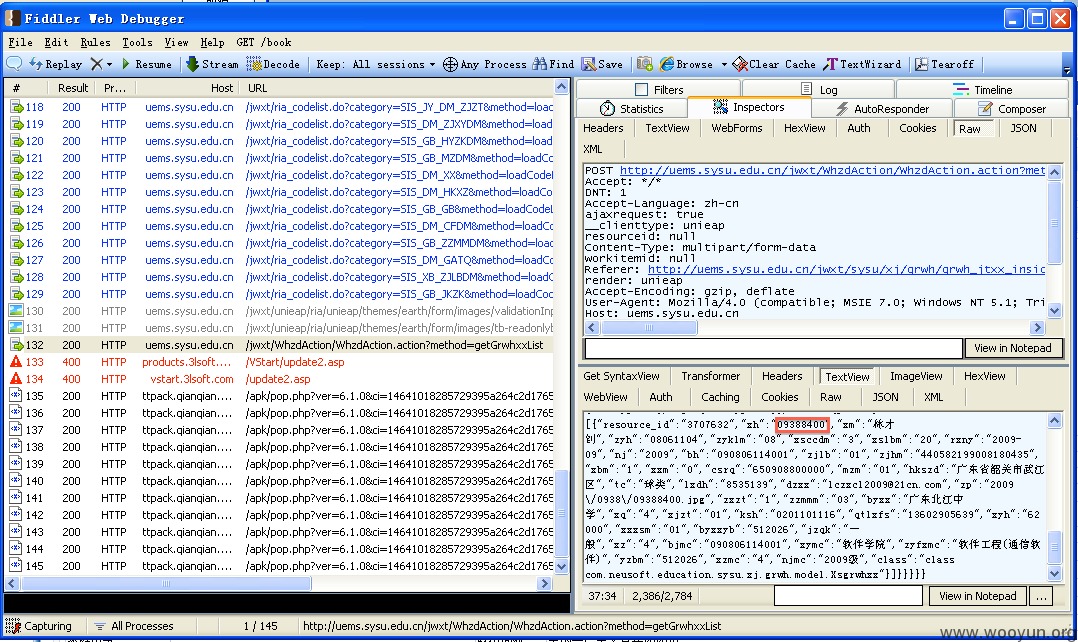This screenshot has height=642, width=1078.
Task: Click the Referer URL link
Action: point(846,269)
